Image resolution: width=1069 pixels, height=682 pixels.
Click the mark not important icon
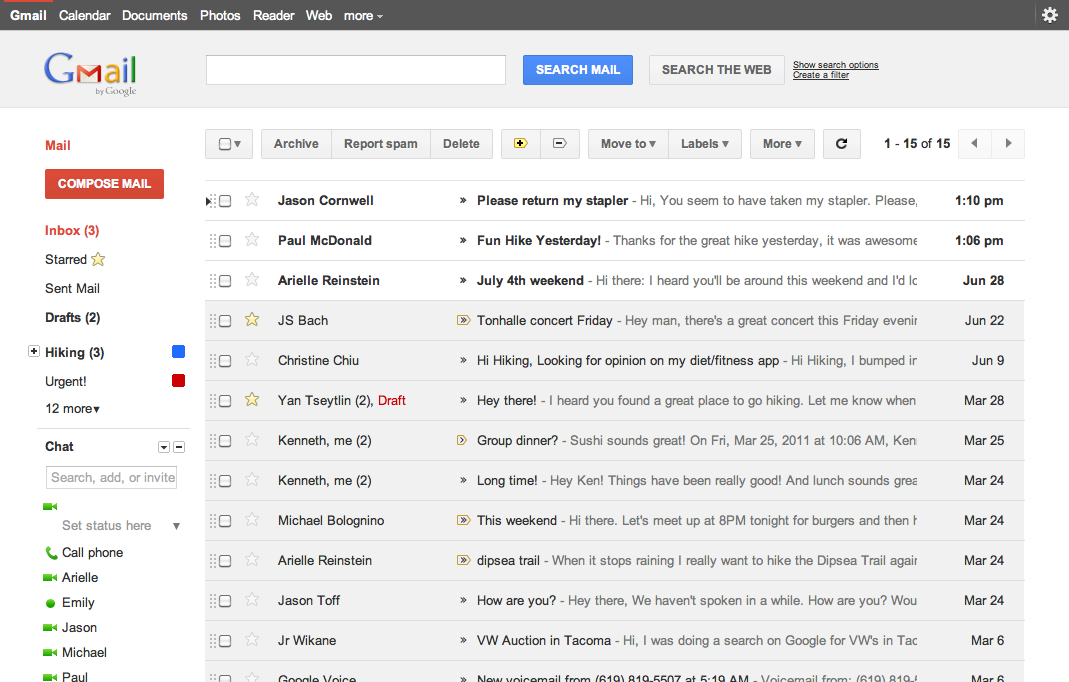(x=559, y=144)
